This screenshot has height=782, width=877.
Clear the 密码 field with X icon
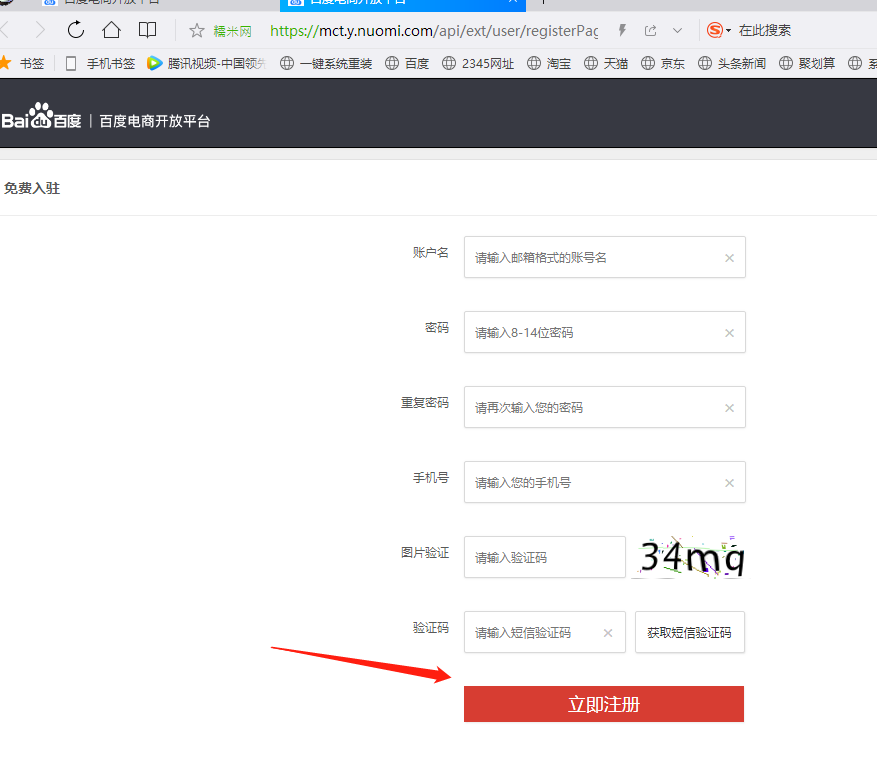729,333
